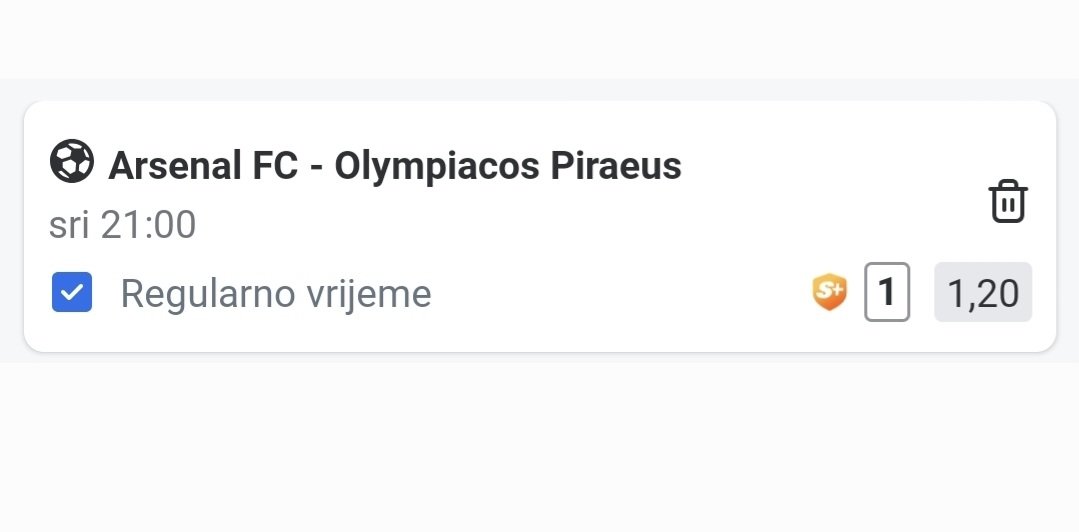Click the Regularno vrijeme label text
Screen dimensions: 1079x532
click(276, 294)
